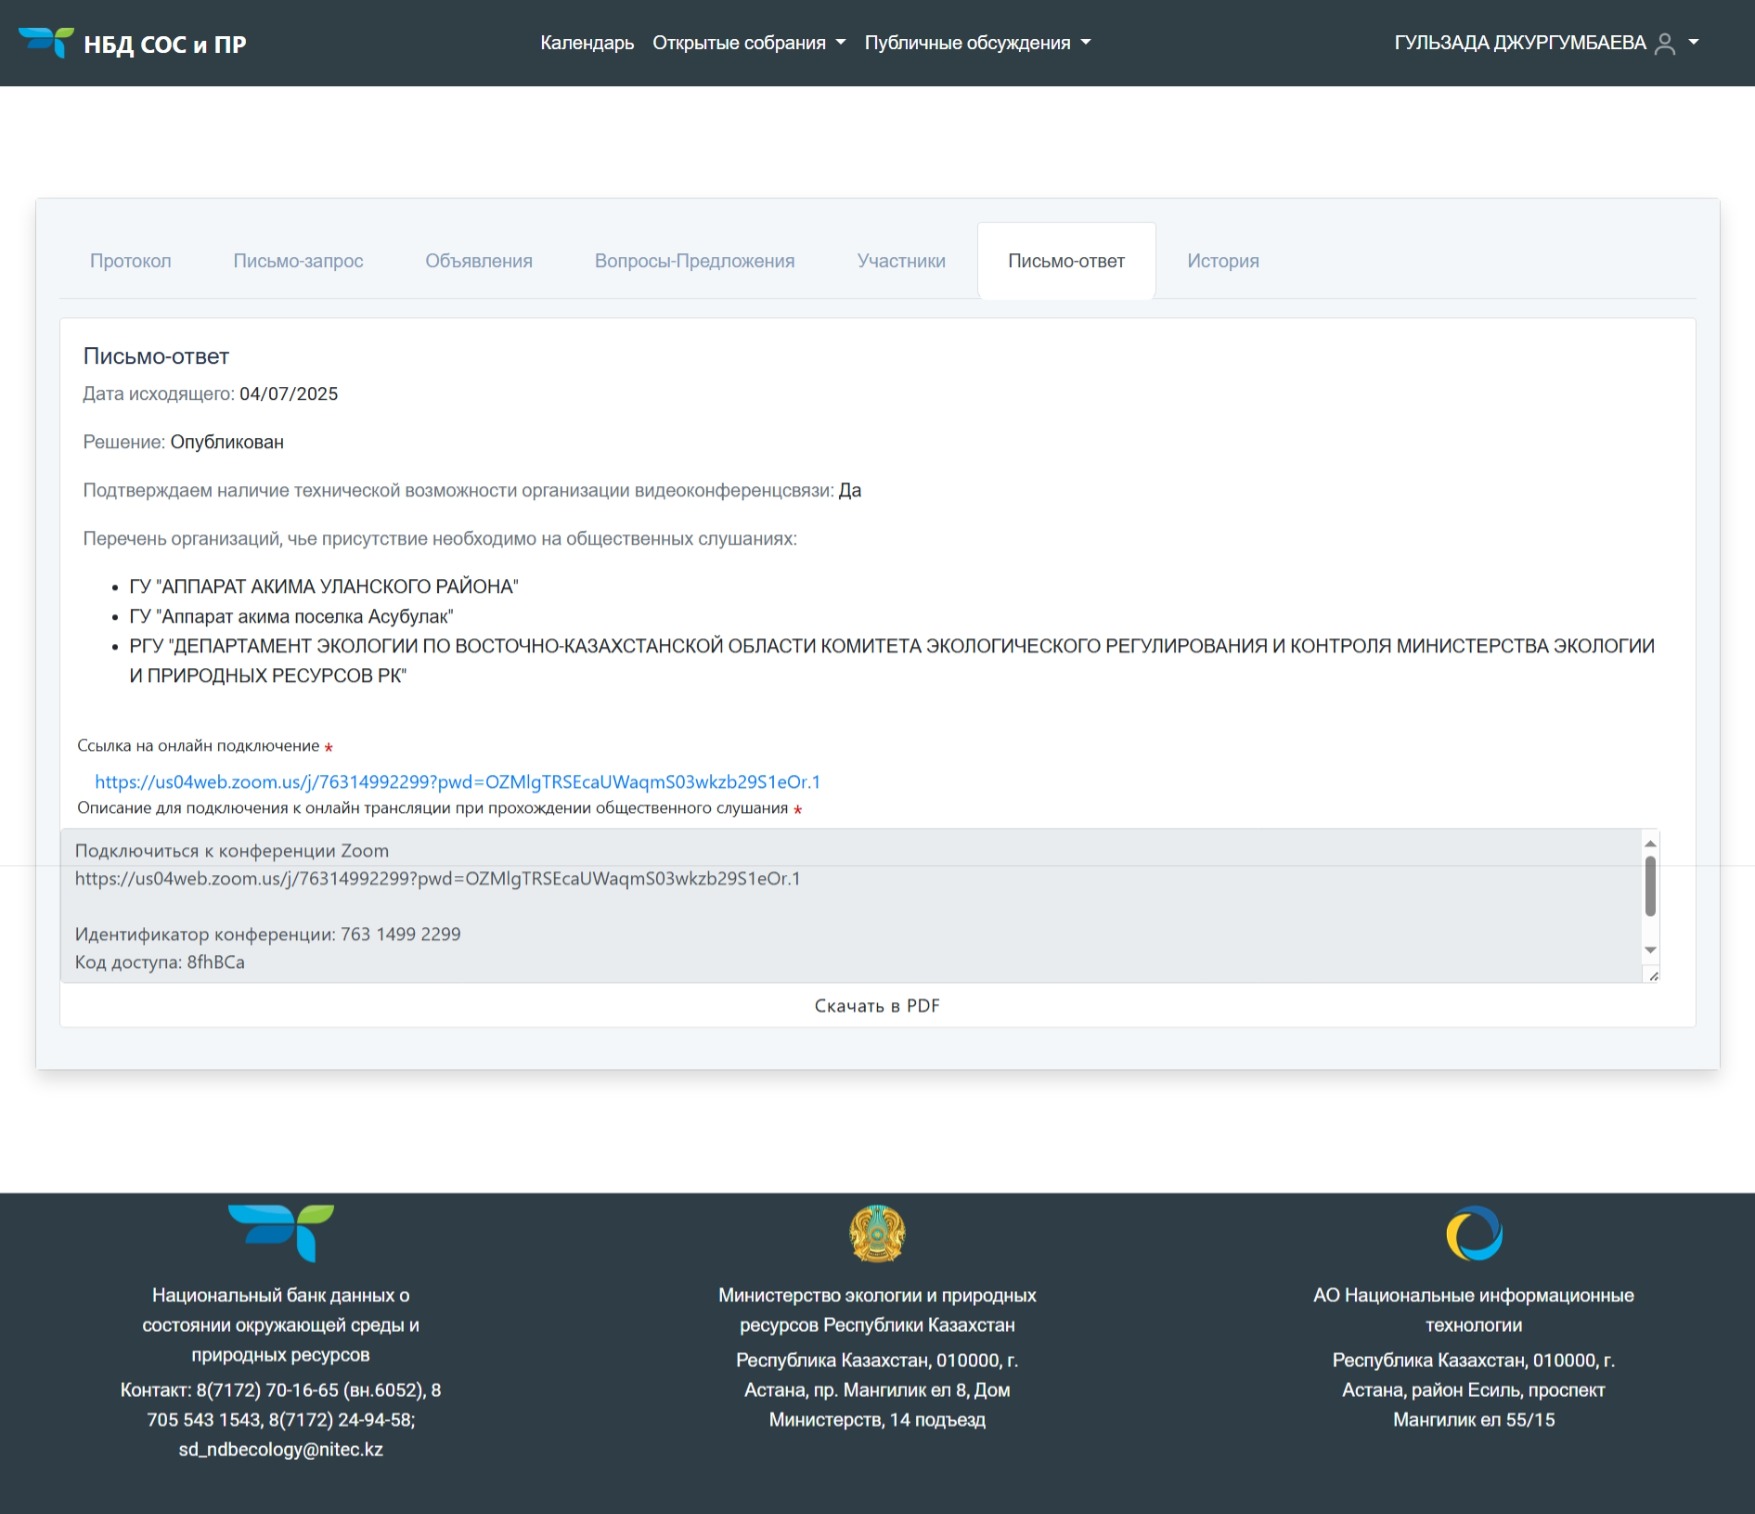Expand the Открытые собрания dropdown menu
This screenshot has height=1514, width=1755.
748,43
